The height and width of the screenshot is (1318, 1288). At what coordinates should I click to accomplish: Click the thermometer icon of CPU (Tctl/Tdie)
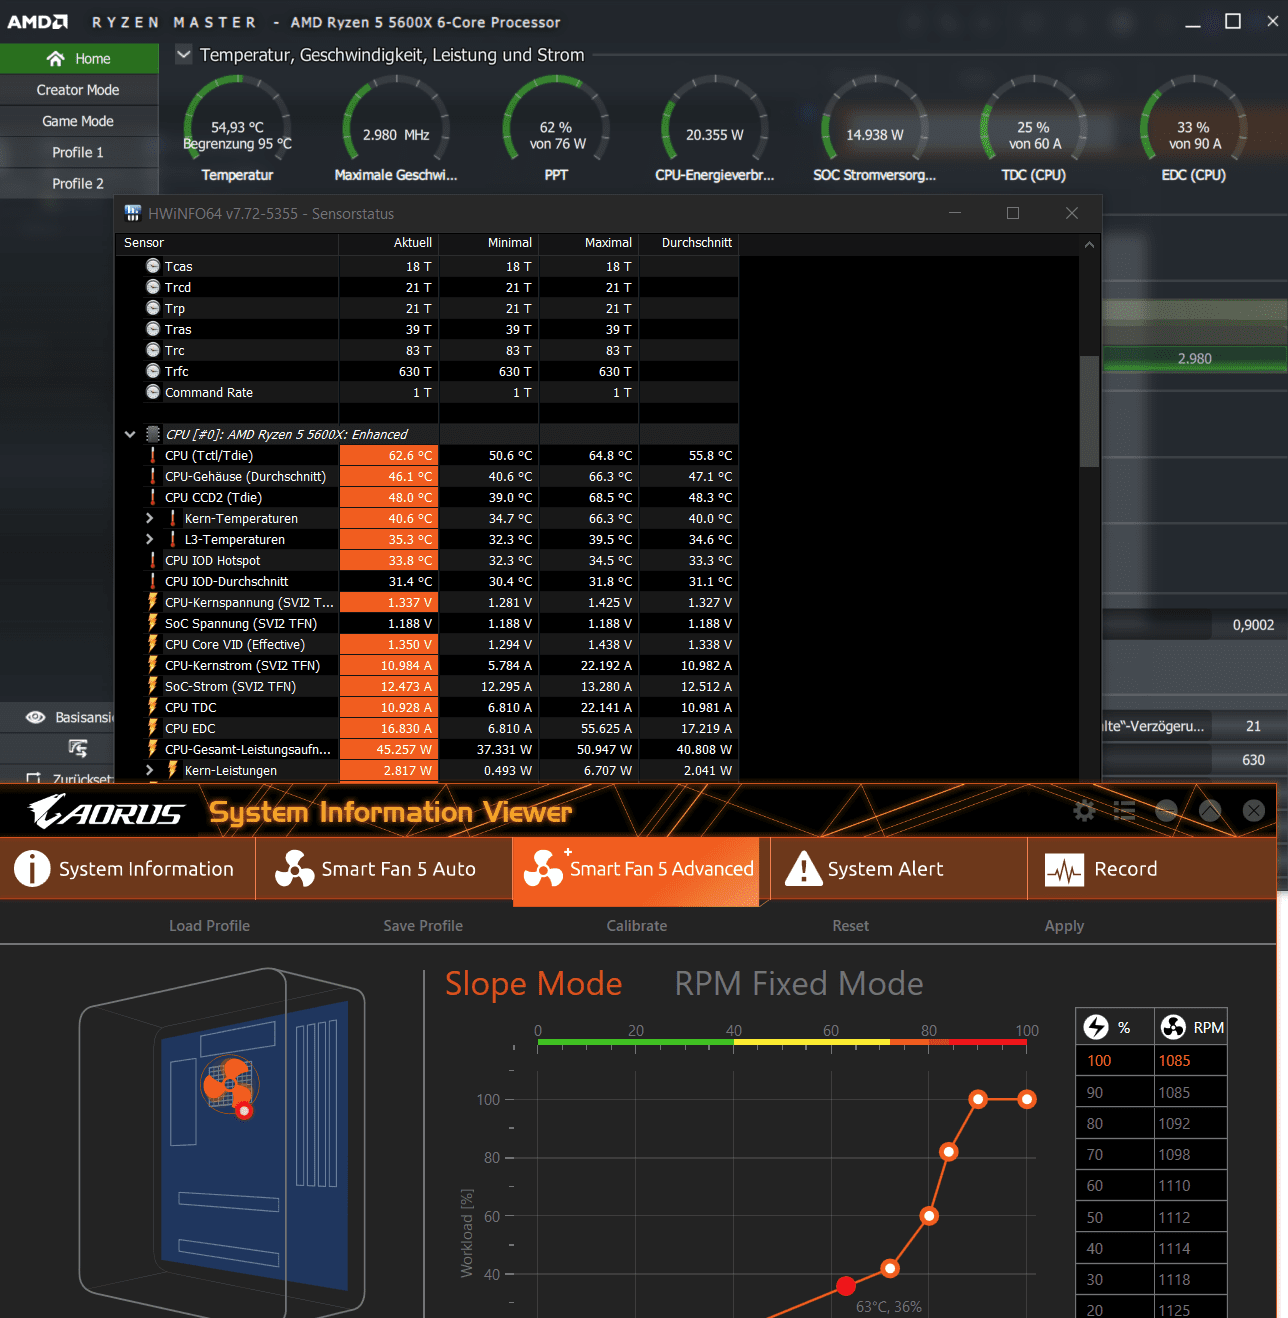pyautogui.click(x=153, y=455)
